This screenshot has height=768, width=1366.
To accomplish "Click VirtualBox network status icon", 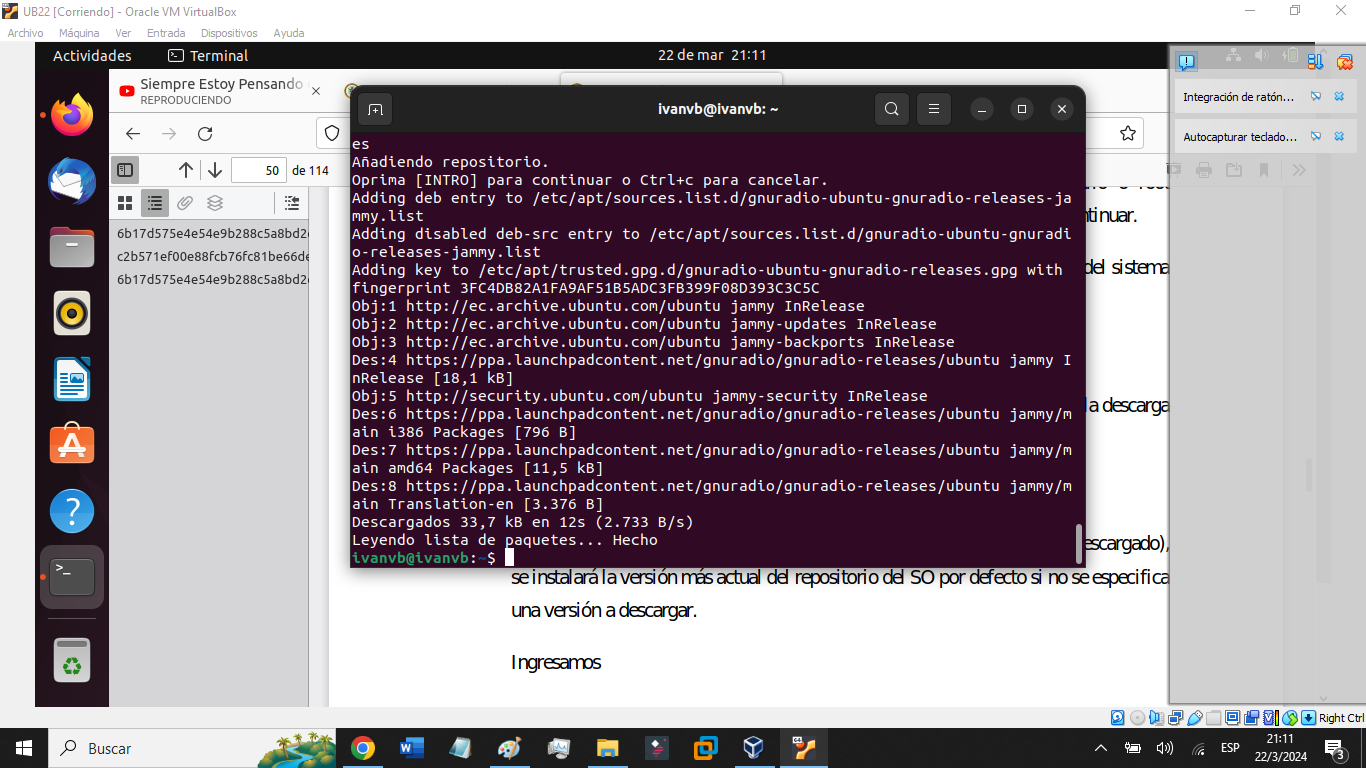I will (1175, 718).
